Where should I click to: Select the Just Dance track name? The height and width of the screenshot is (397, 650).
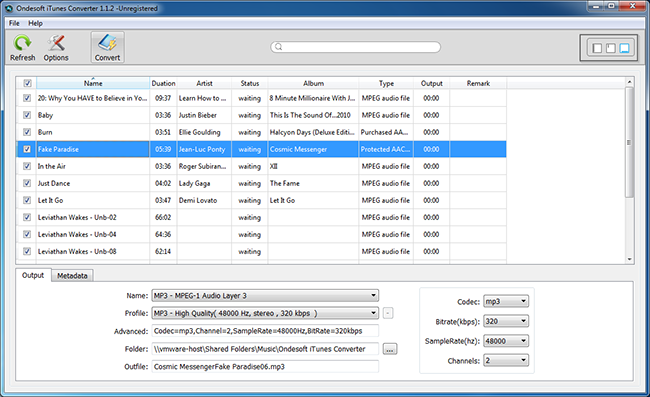pos(54,183)
